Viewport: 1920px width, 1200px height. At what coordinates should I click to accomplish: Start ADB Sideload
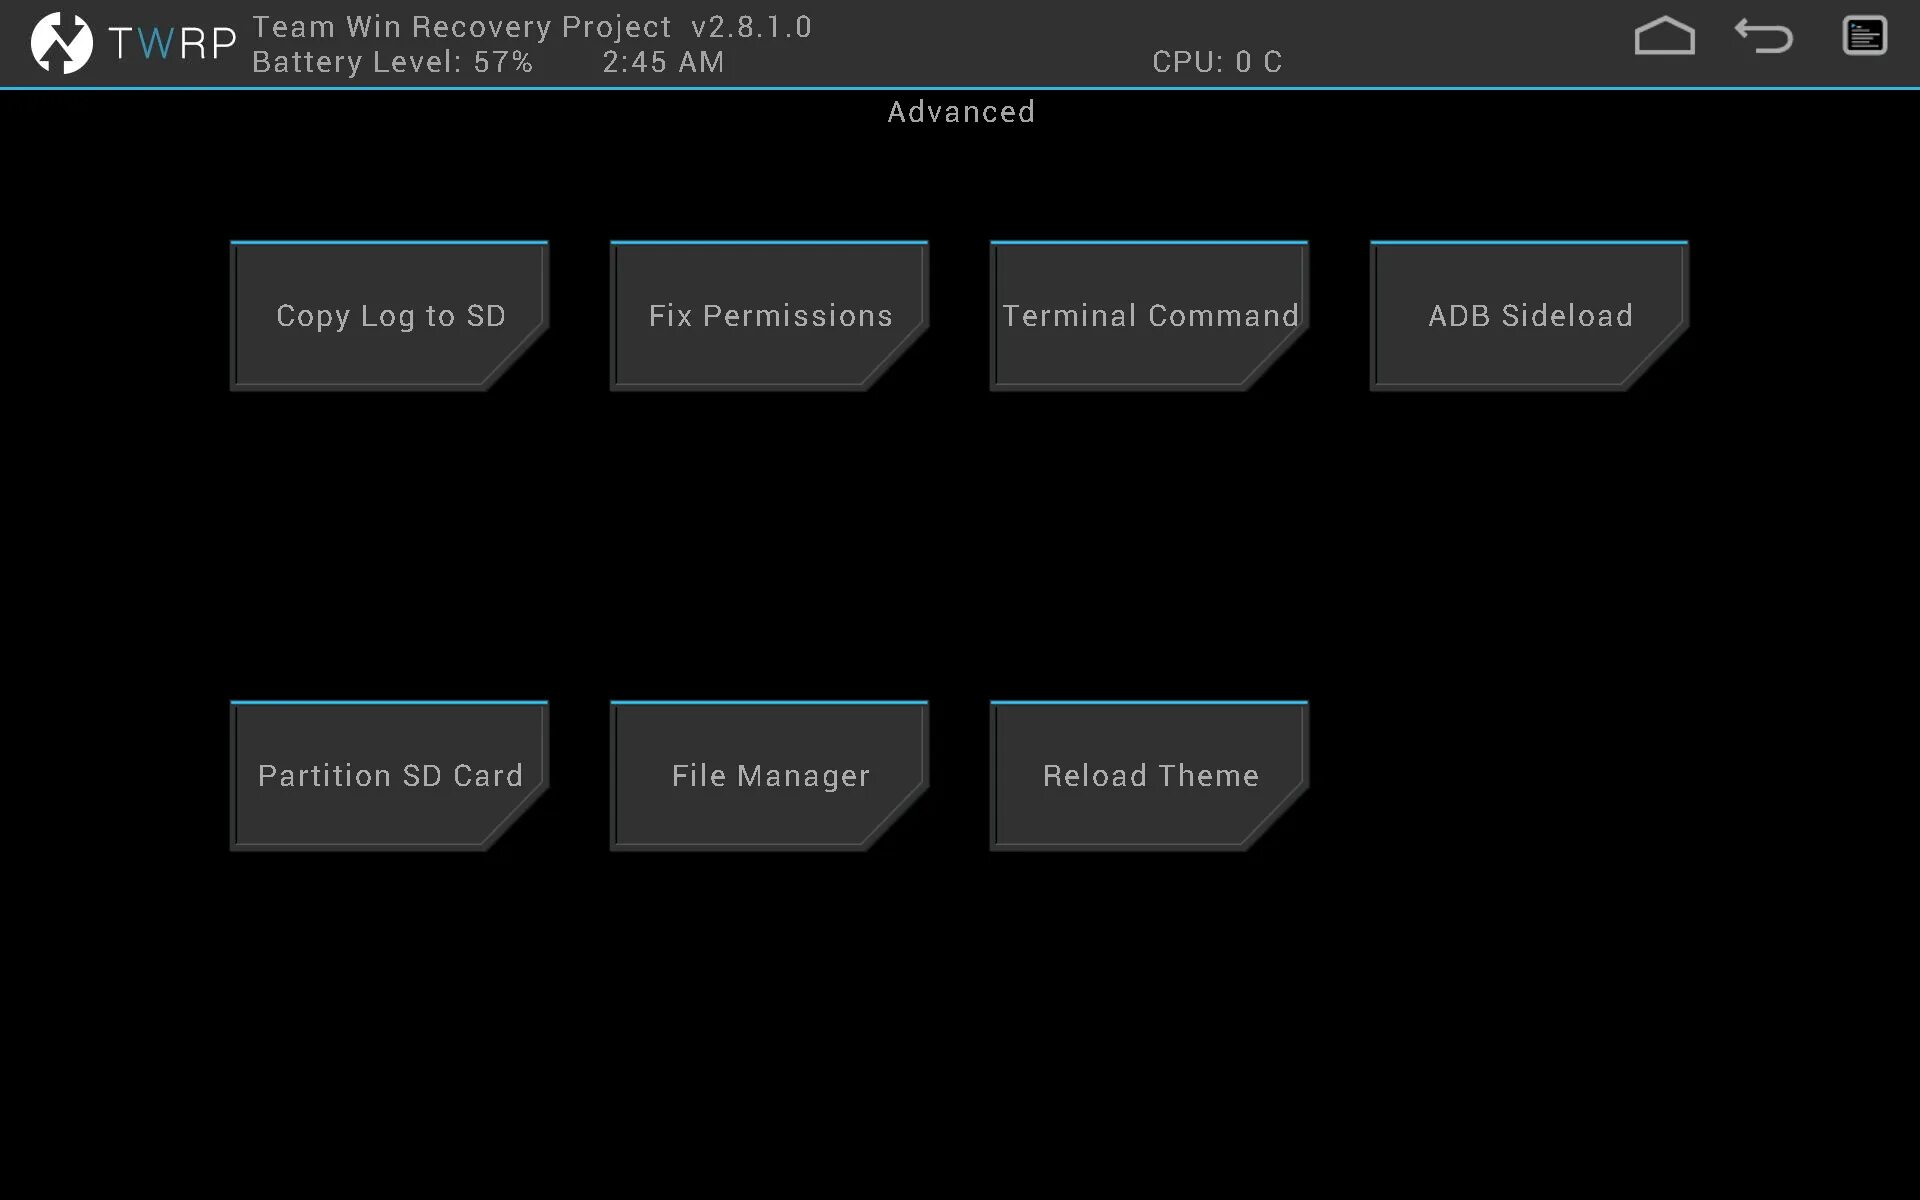[x=1529, y=315]
